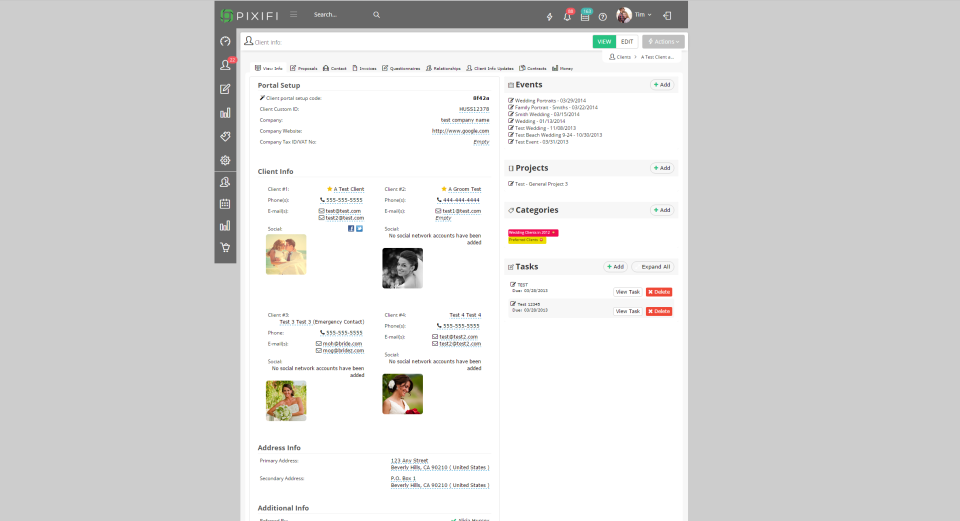Viewport: 960px width, 521px height.
Task: Open notifications bell icon
Action: click(x=567, y=17)
